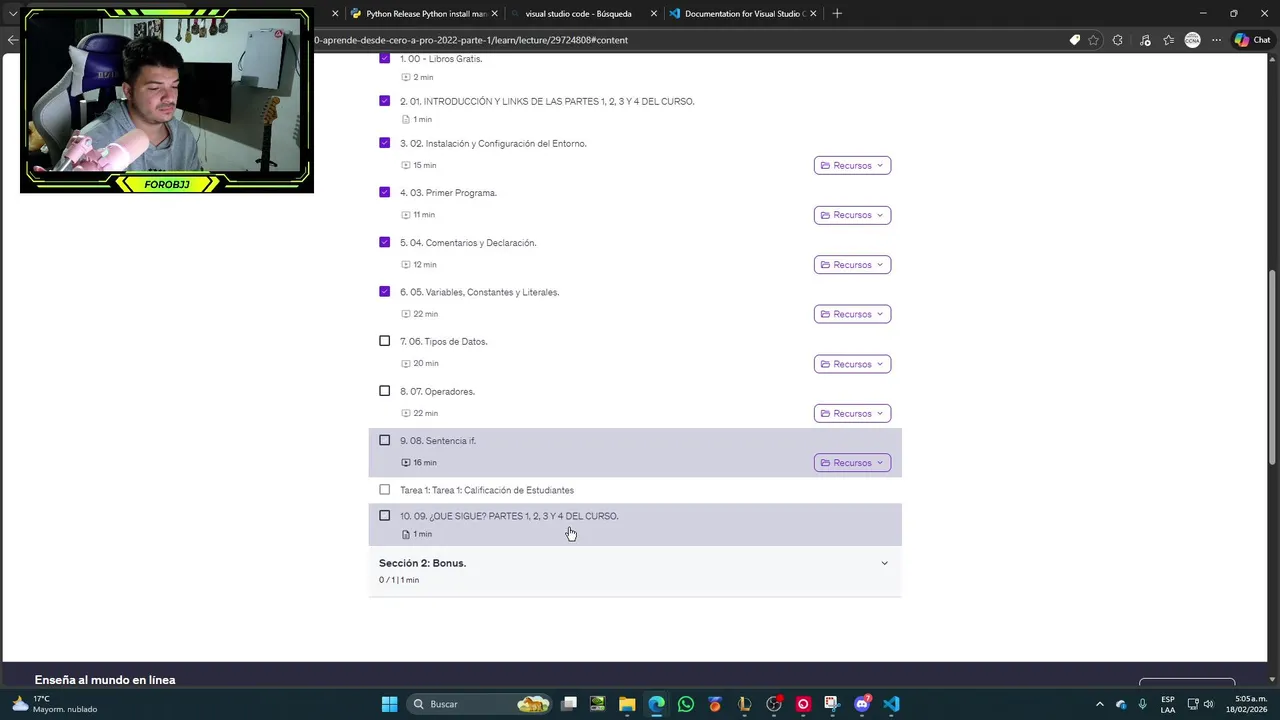This screenshot has height=720, width=1280.
Task: Open the red circular recorder taskbar app
Action: [x=803, y=704]
